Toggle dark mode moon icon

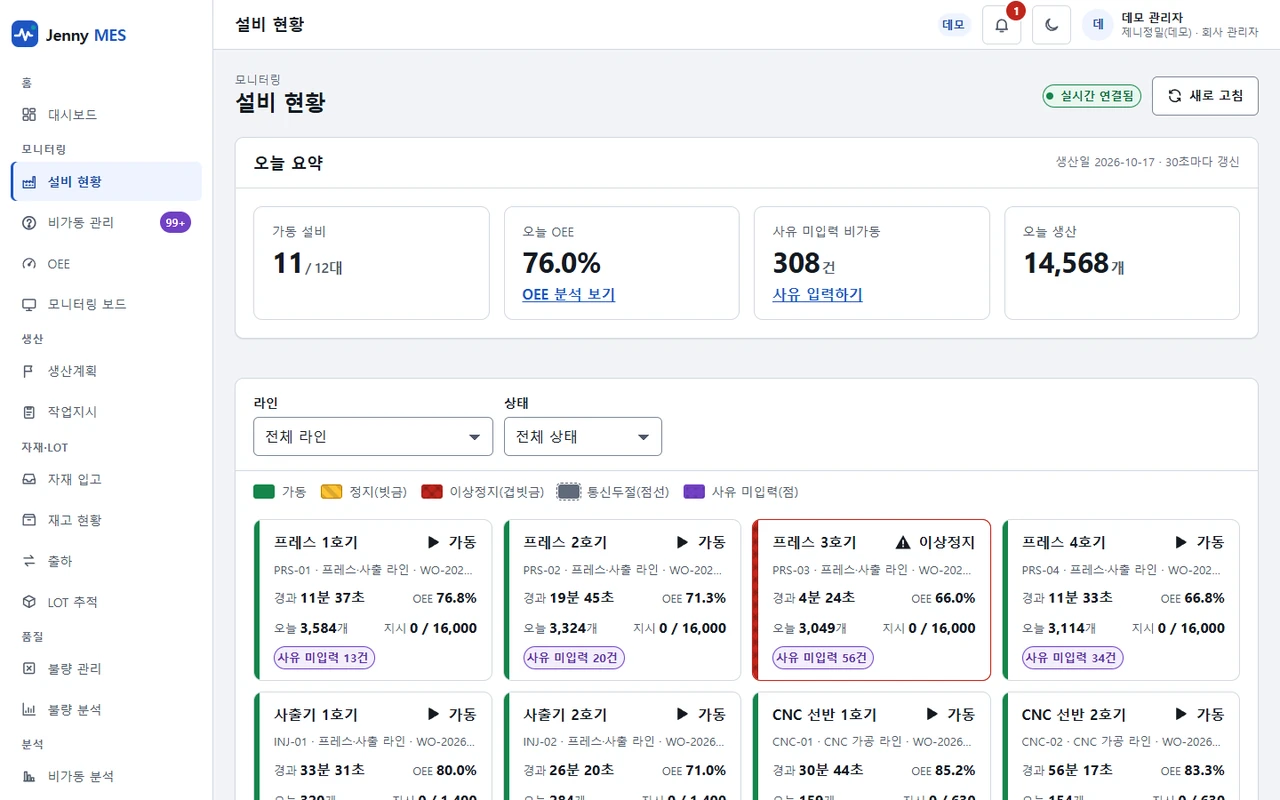pos(1052,25)
